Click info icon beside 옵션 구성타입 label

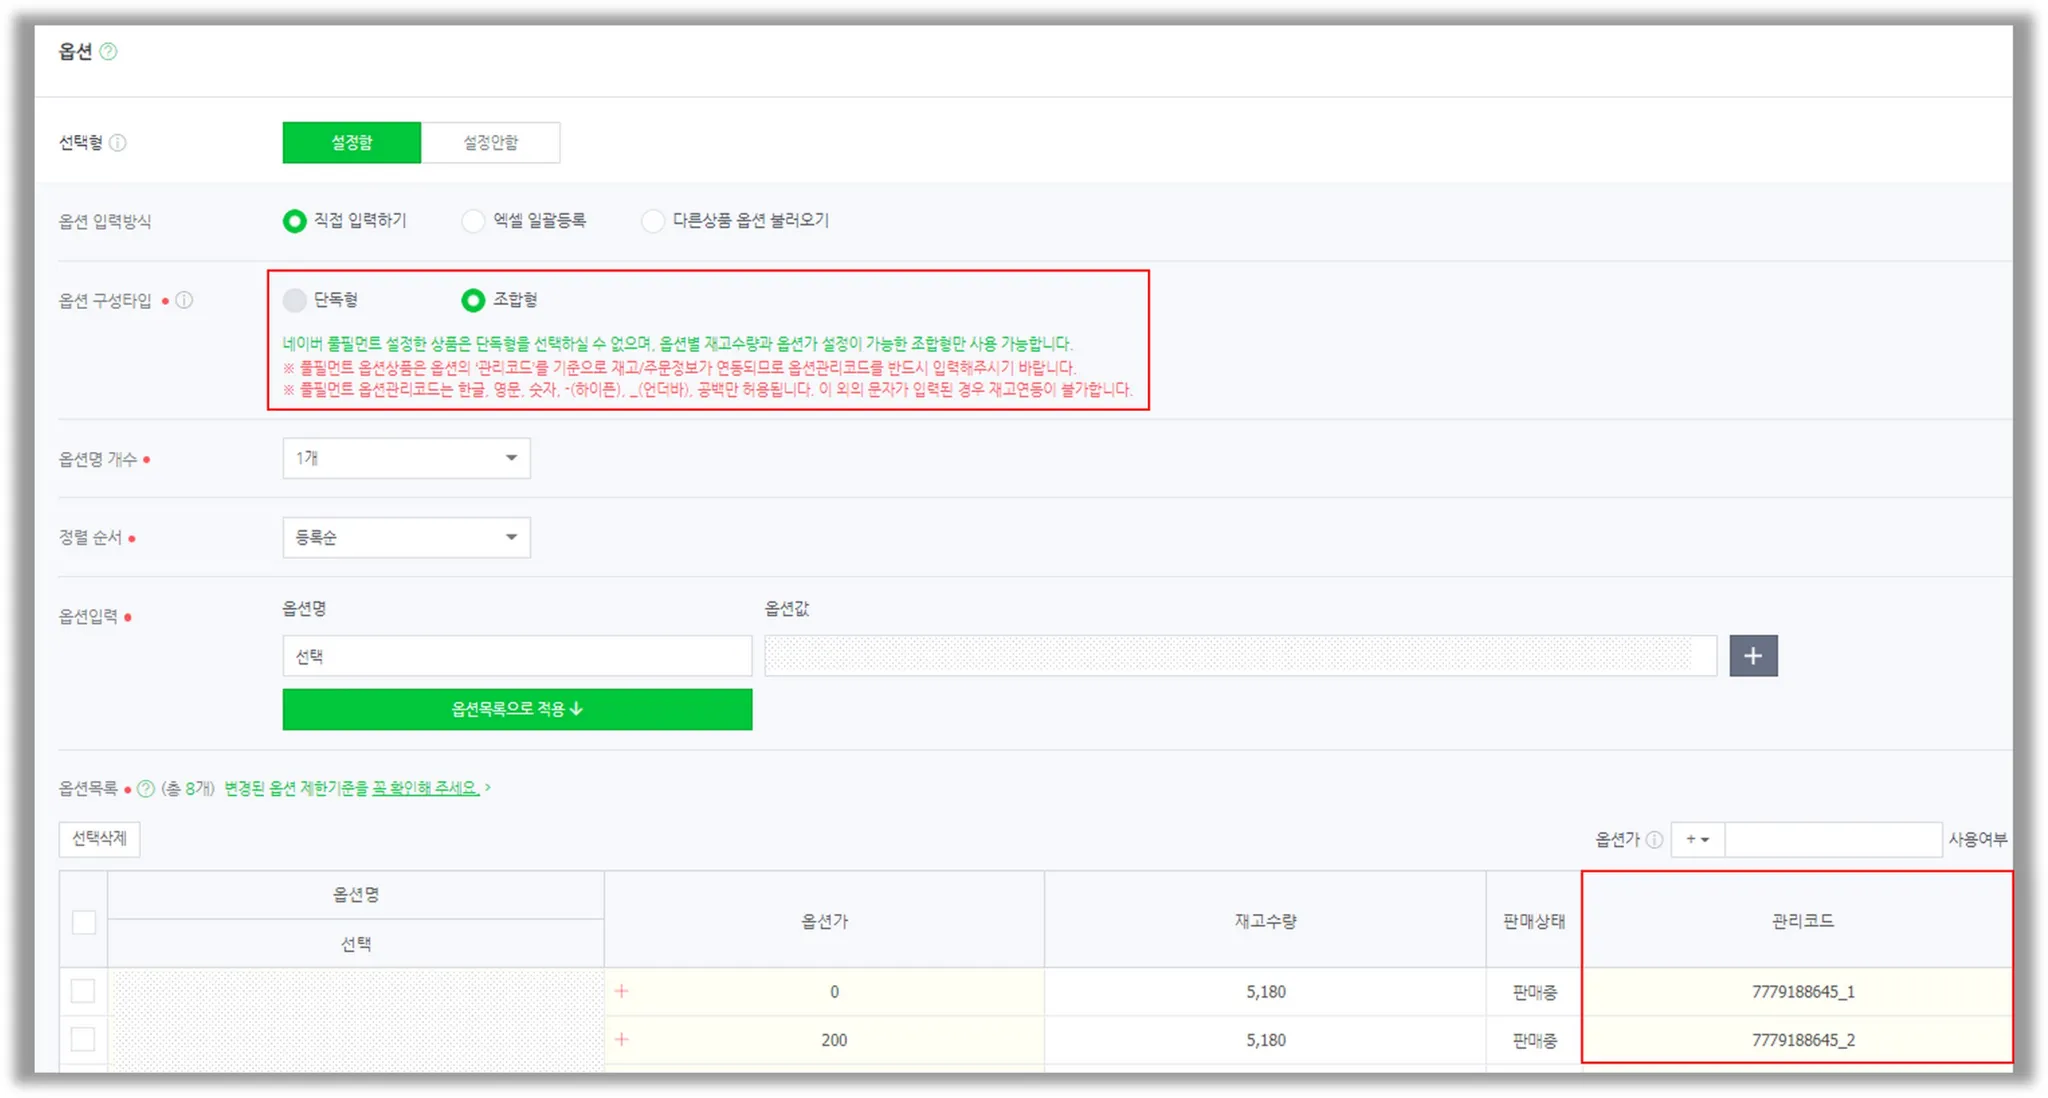click(x=185, y=300)
